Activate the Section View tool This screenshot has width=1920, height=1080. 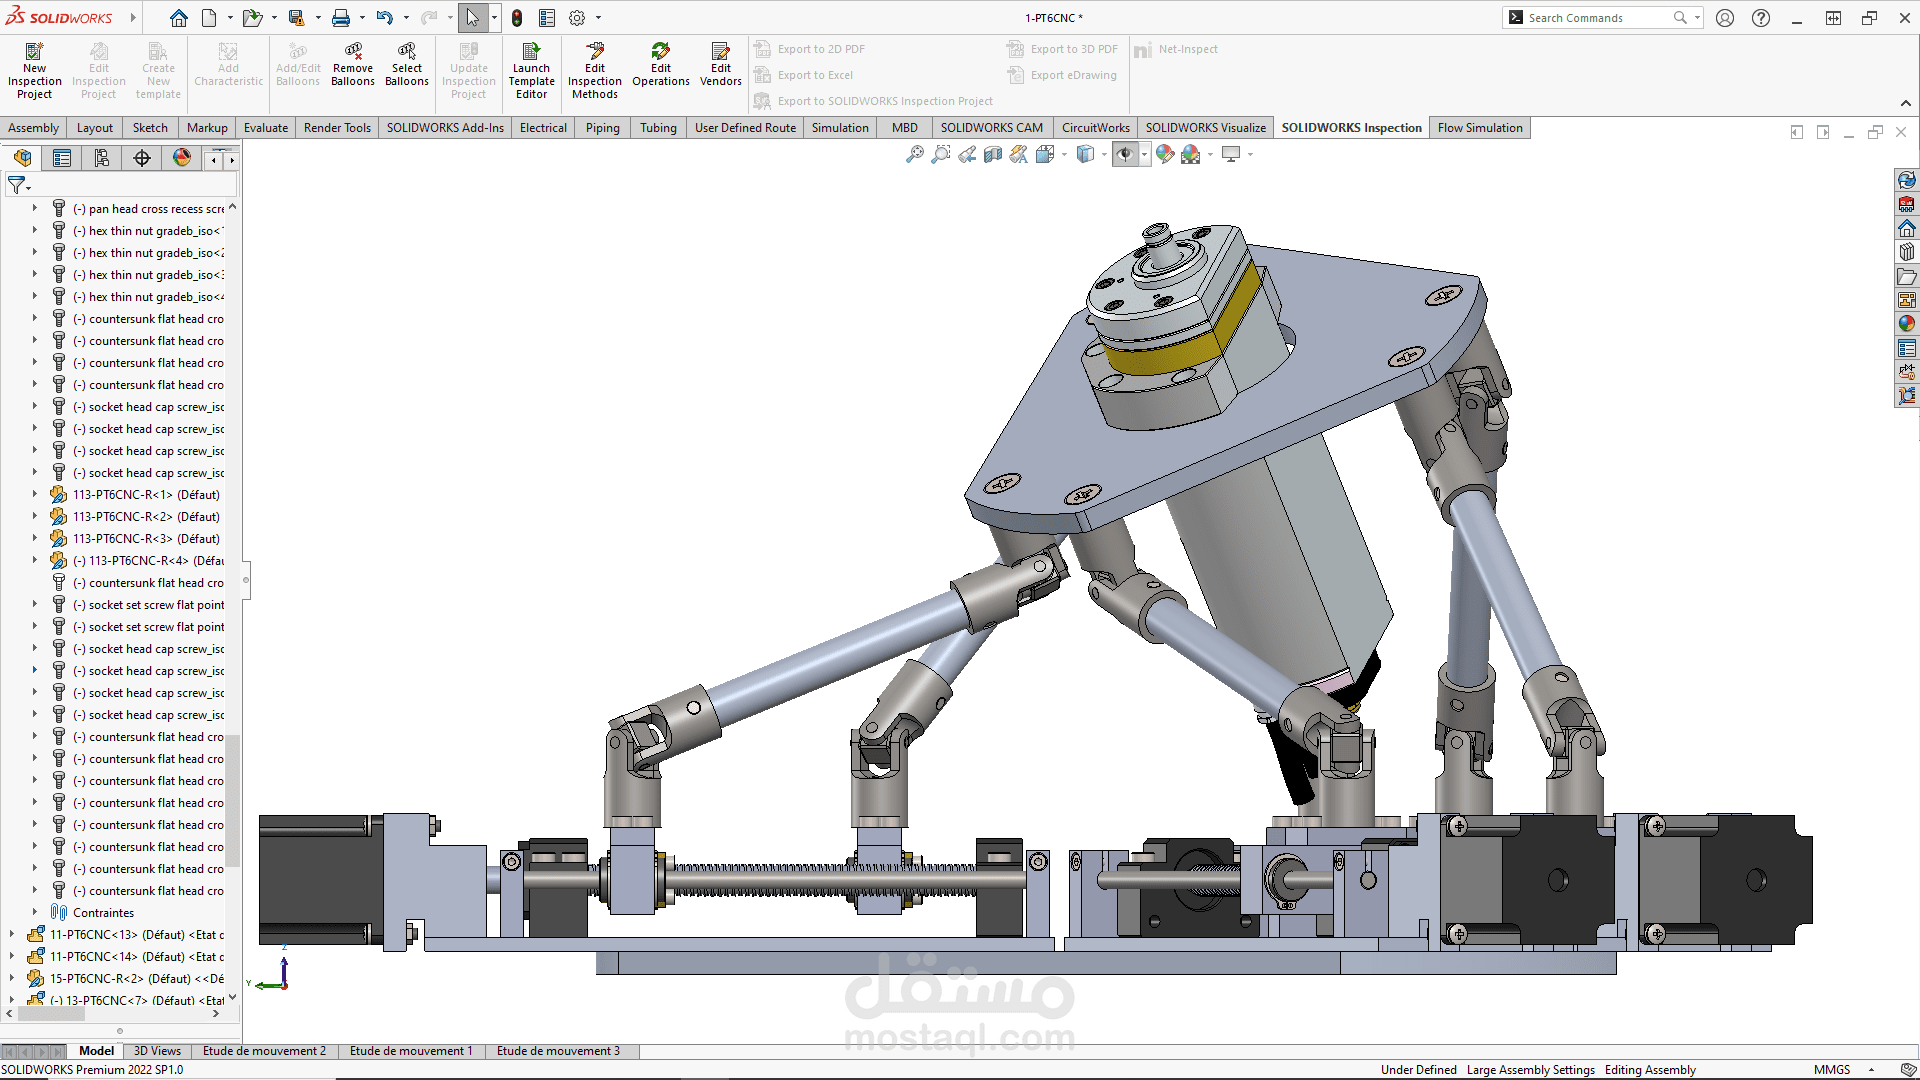pos(992,154)
